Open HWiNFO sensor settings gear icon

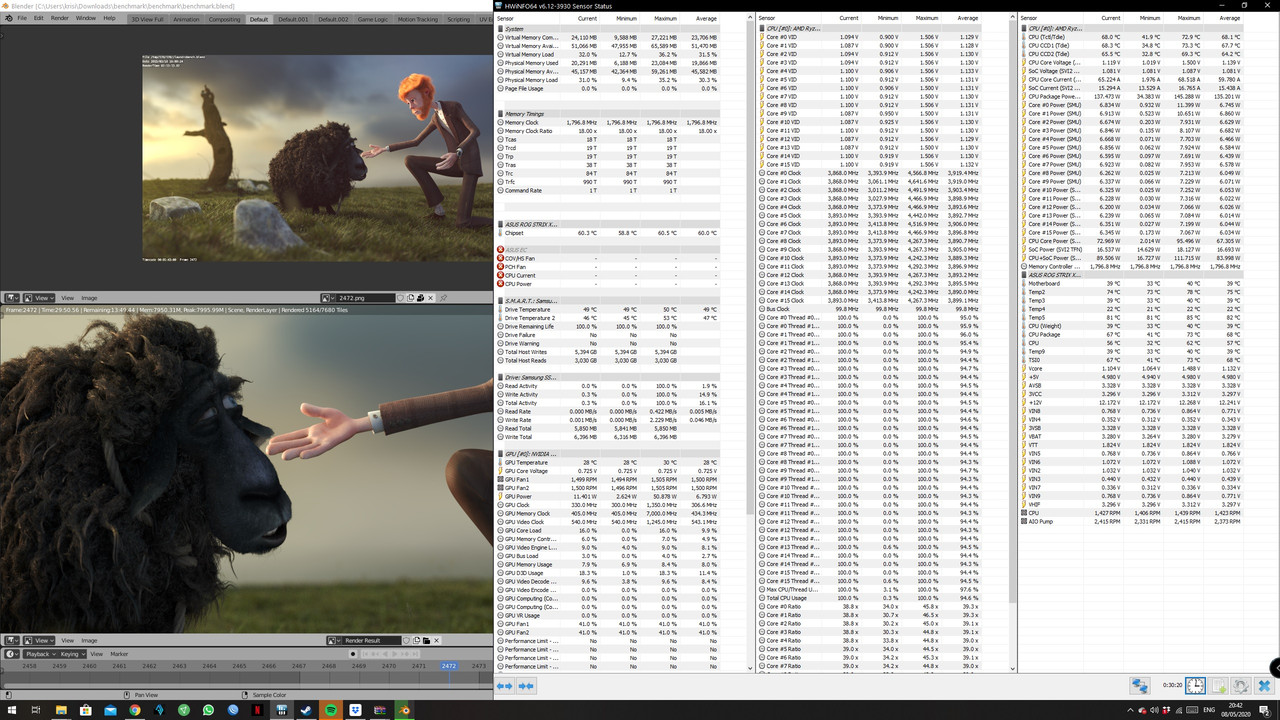click(1241, 686)
